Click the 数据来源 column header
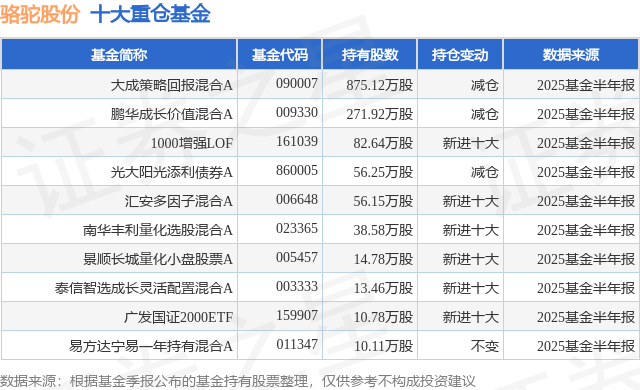Image resolution: width=640 pixels, height=390 pixels. pyautogui.click(x=571, y=55)
